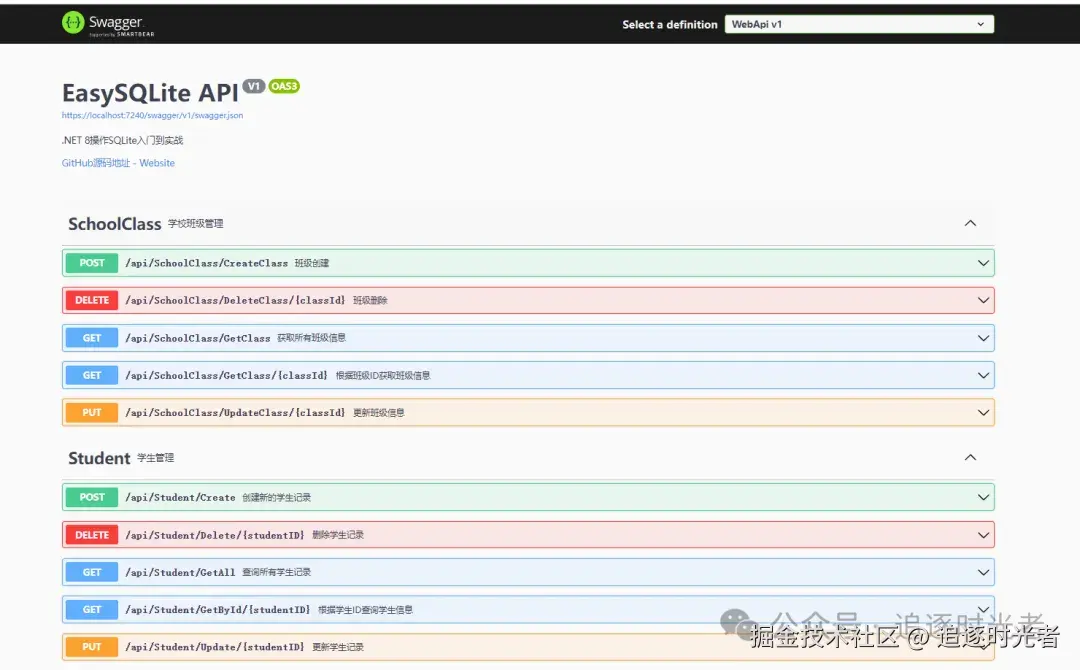Click GET badge of Student/GetById endpoint
This screenshot has width=1080, height=670.
click(92, 609)
